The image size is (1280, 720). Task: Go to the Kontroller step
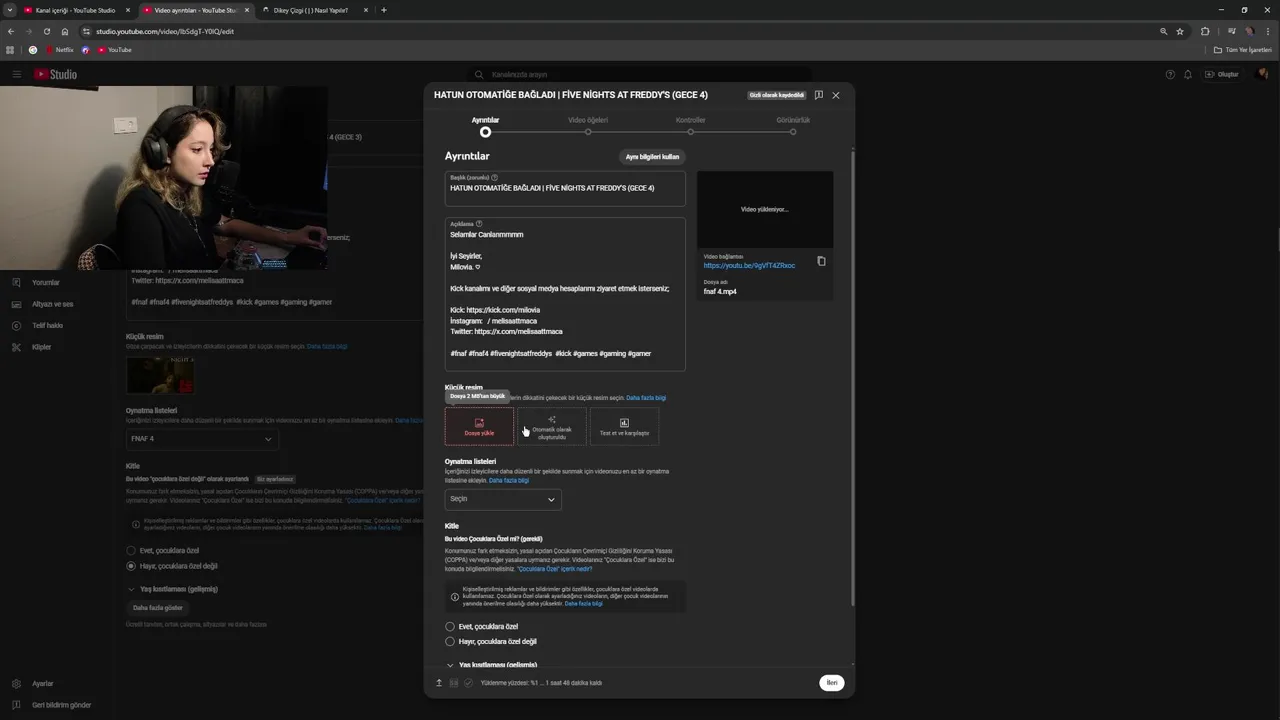click(690, 126)
